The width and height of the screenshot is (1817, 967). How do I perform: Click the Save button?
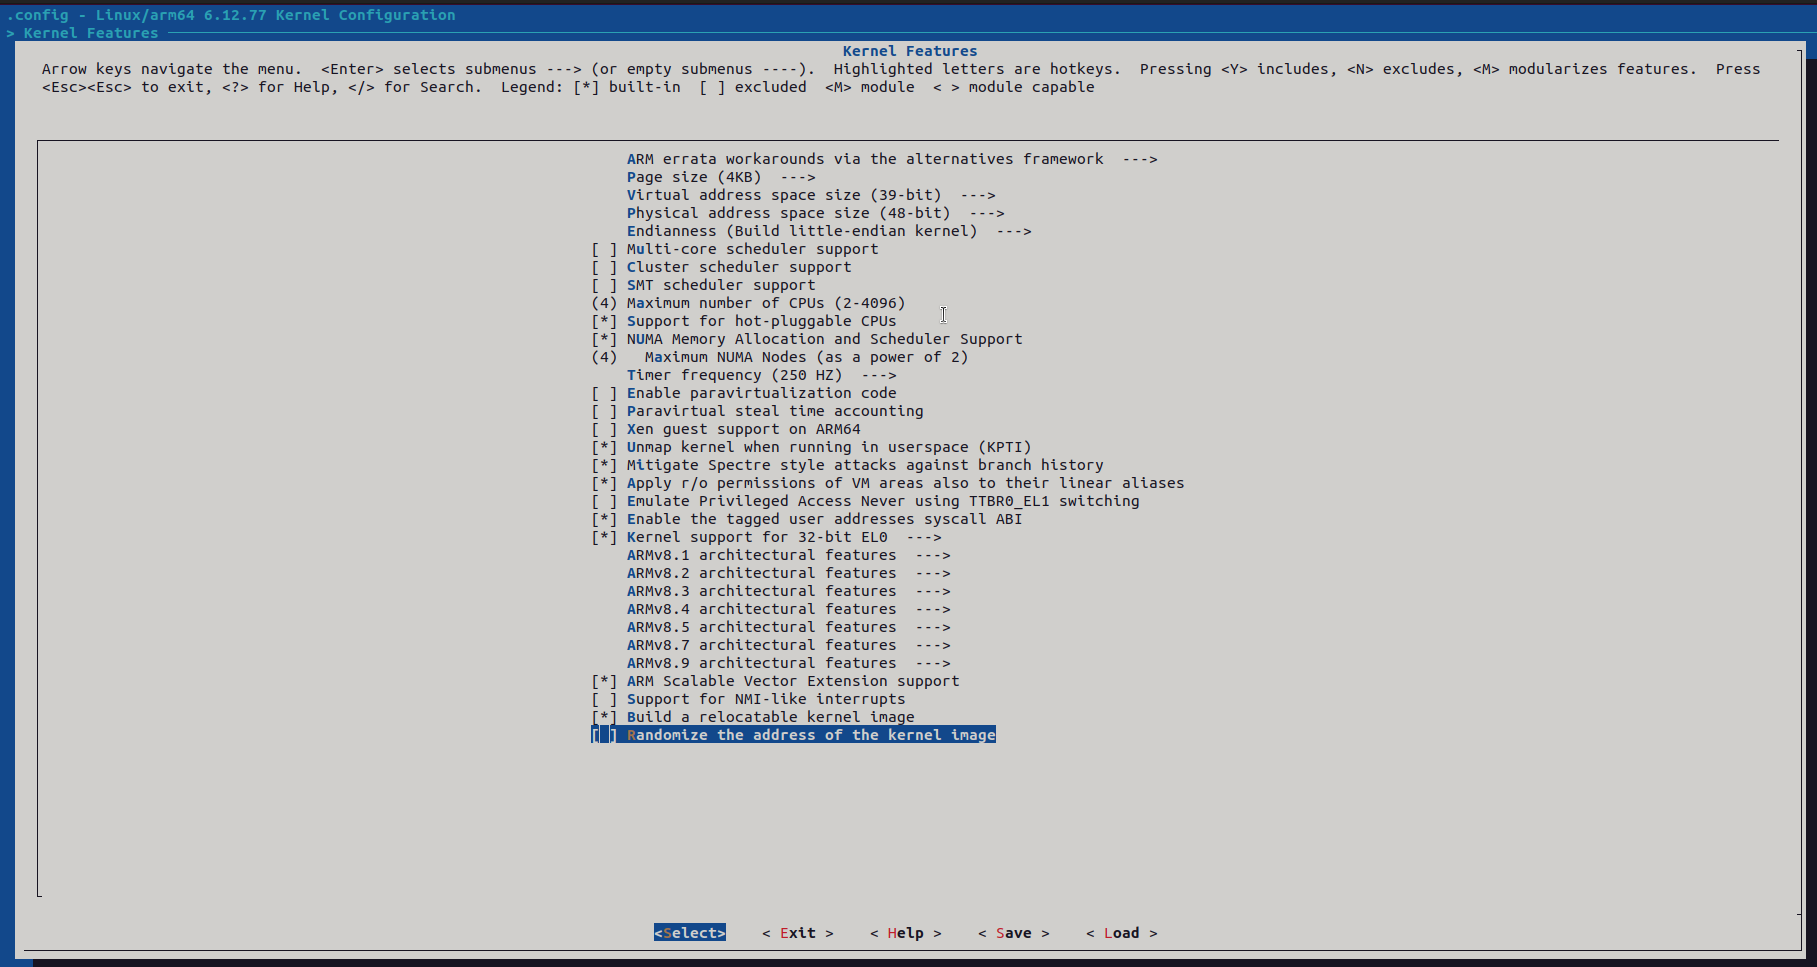[1014, 933]
